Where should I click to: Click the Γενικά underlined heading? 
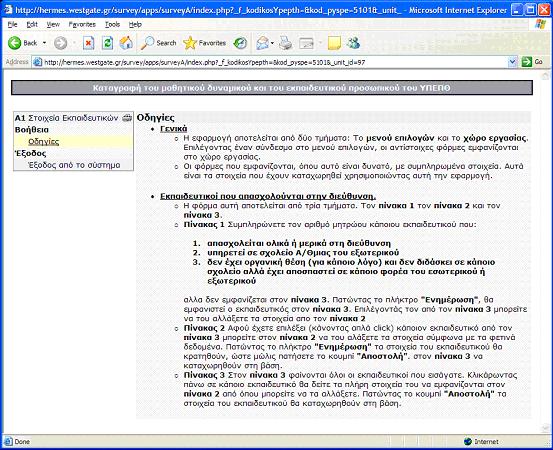coord(174,129)
